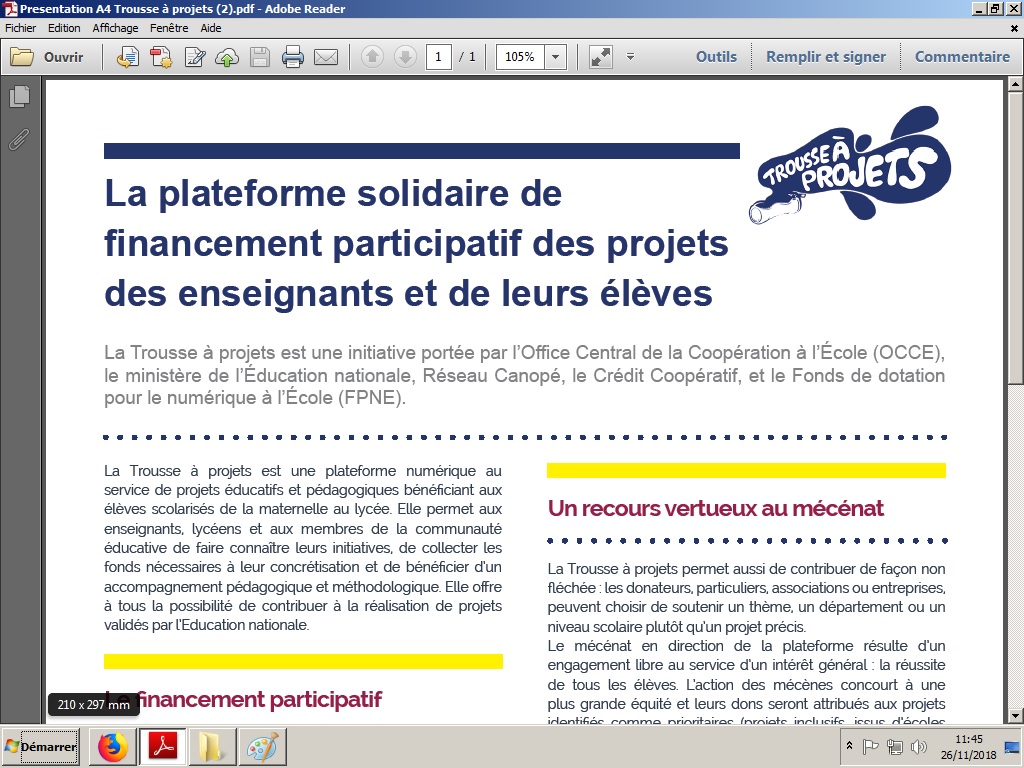The width and height of the screenshot is (1024, 768).
Task: Click the floppy disk save icon
Action: point(260,57)
